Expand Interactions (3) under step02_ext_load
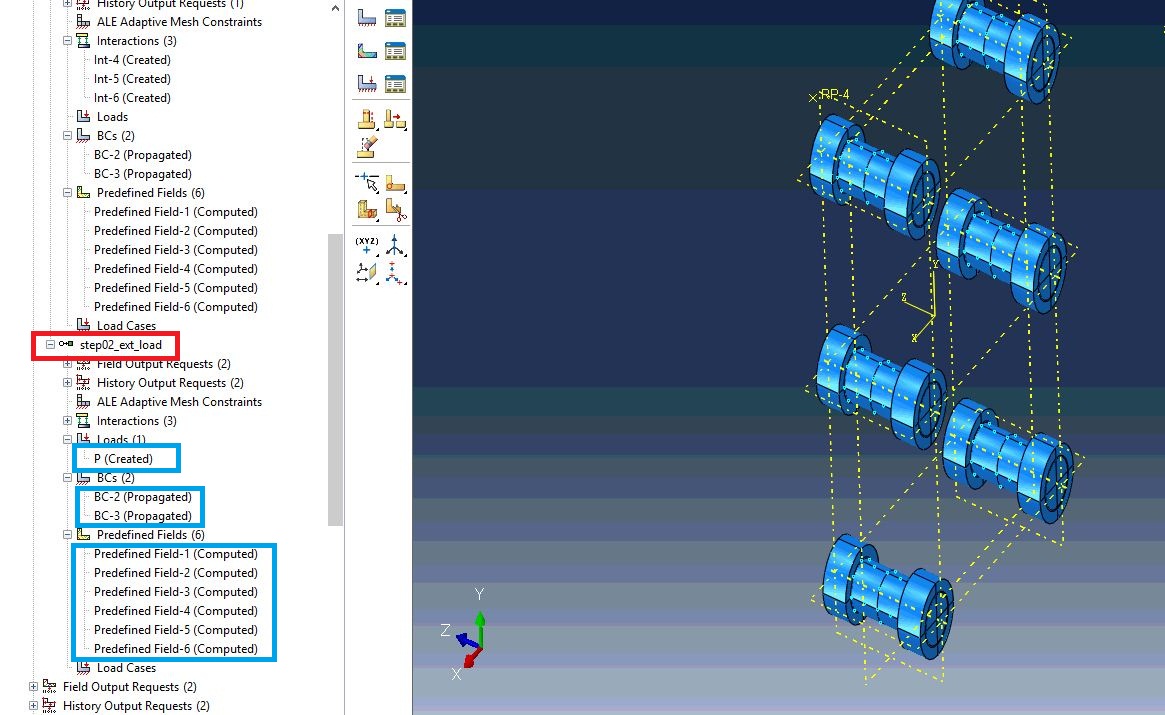The width and height of the screenshot is (1165, 715). pyautogui.click(x=69, y=421)
